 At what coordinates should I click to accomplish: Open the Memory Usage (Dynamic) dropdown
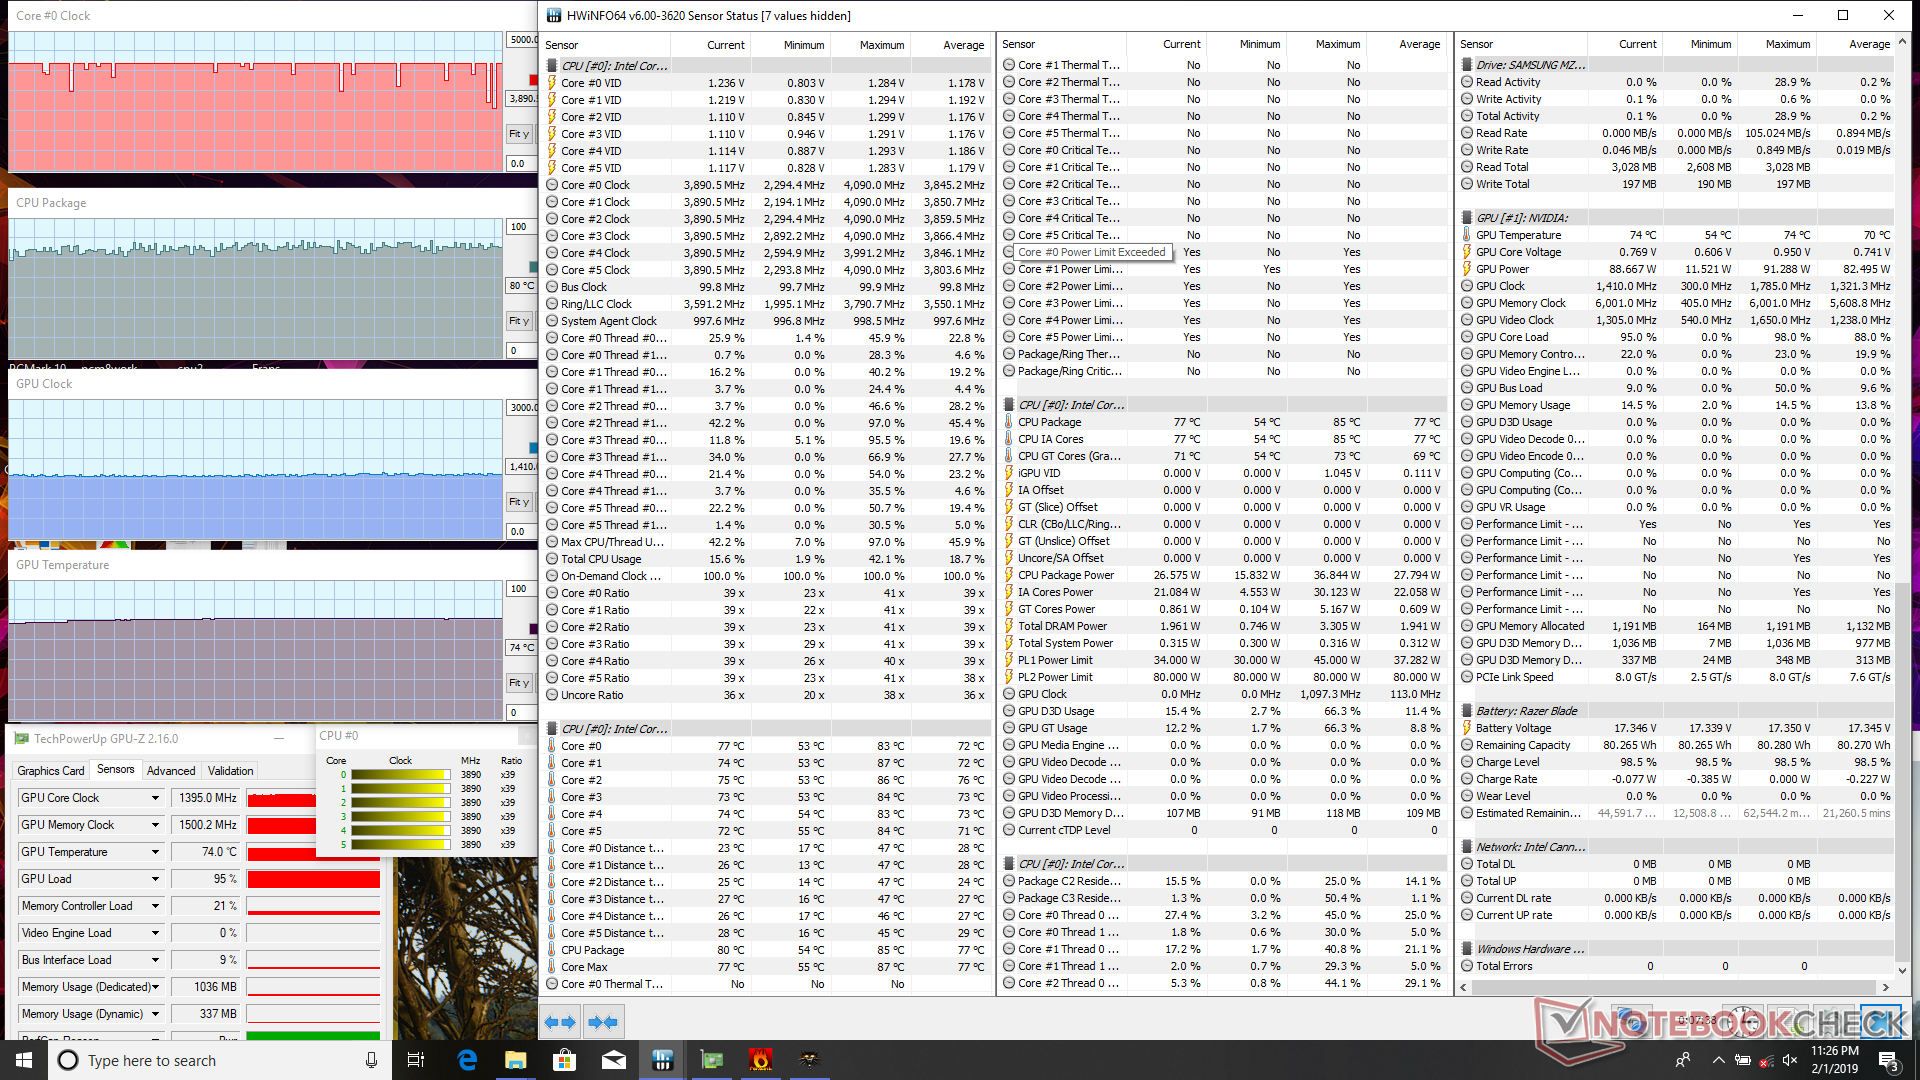[x=155, y=1014]
